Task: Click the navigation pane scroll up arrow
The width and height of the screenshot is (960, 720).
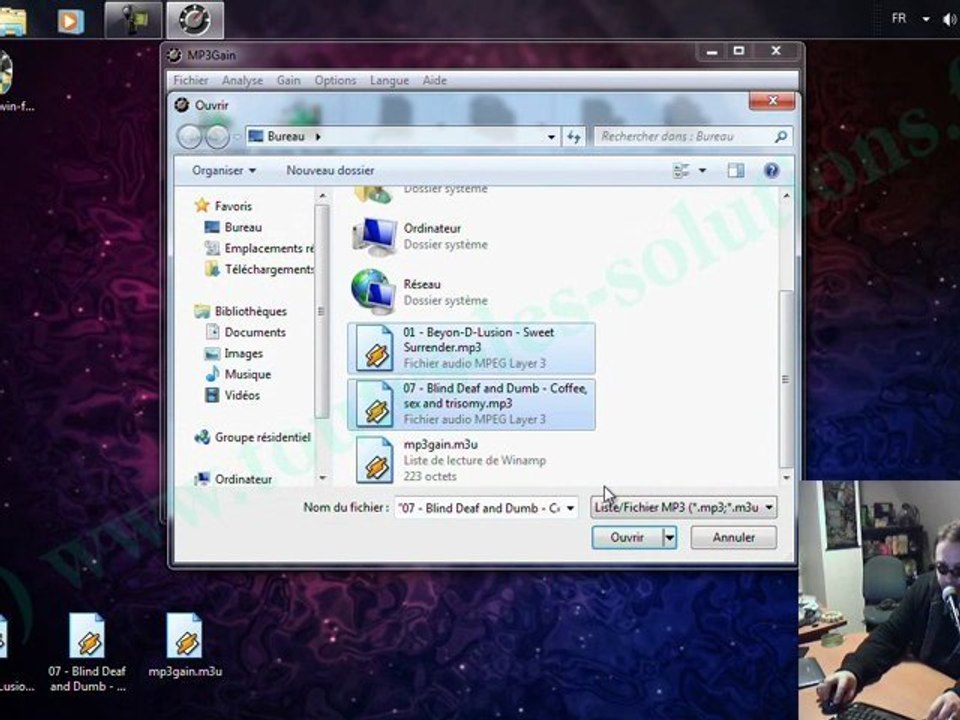Action: click(322, 197)
